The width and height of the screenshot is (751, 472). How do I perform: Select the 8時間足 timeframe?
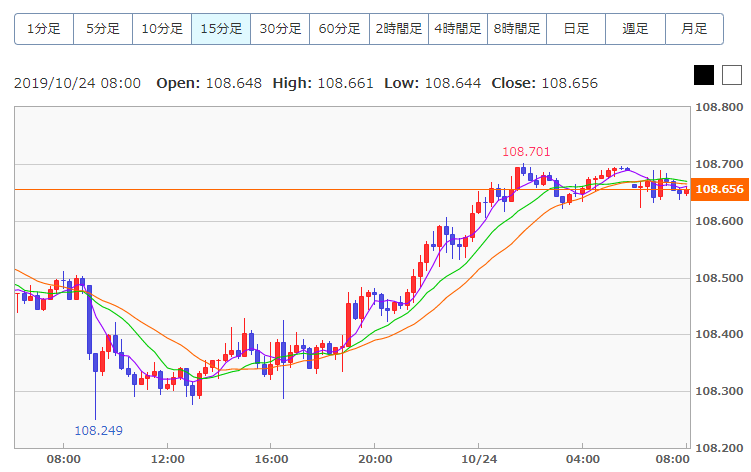(517, 29)
